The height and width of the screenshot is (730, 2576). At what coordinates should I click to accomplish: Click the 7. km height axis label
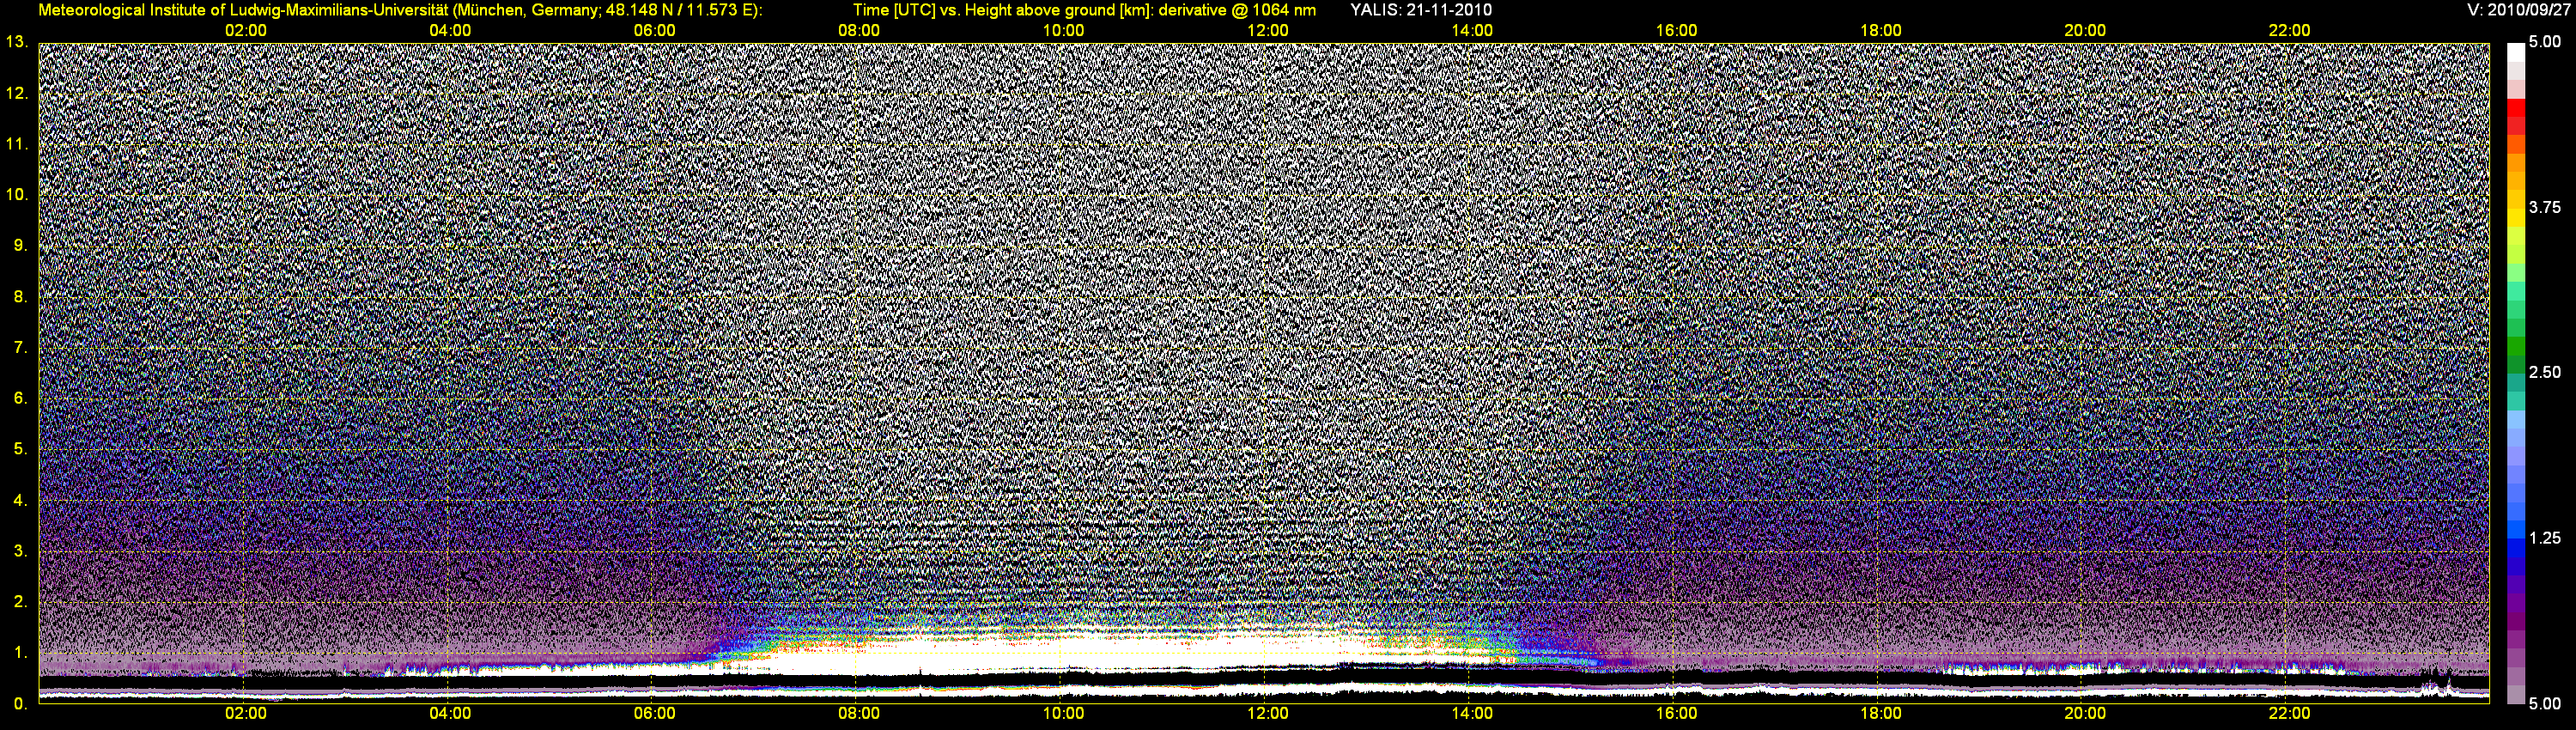pos(20,347)
